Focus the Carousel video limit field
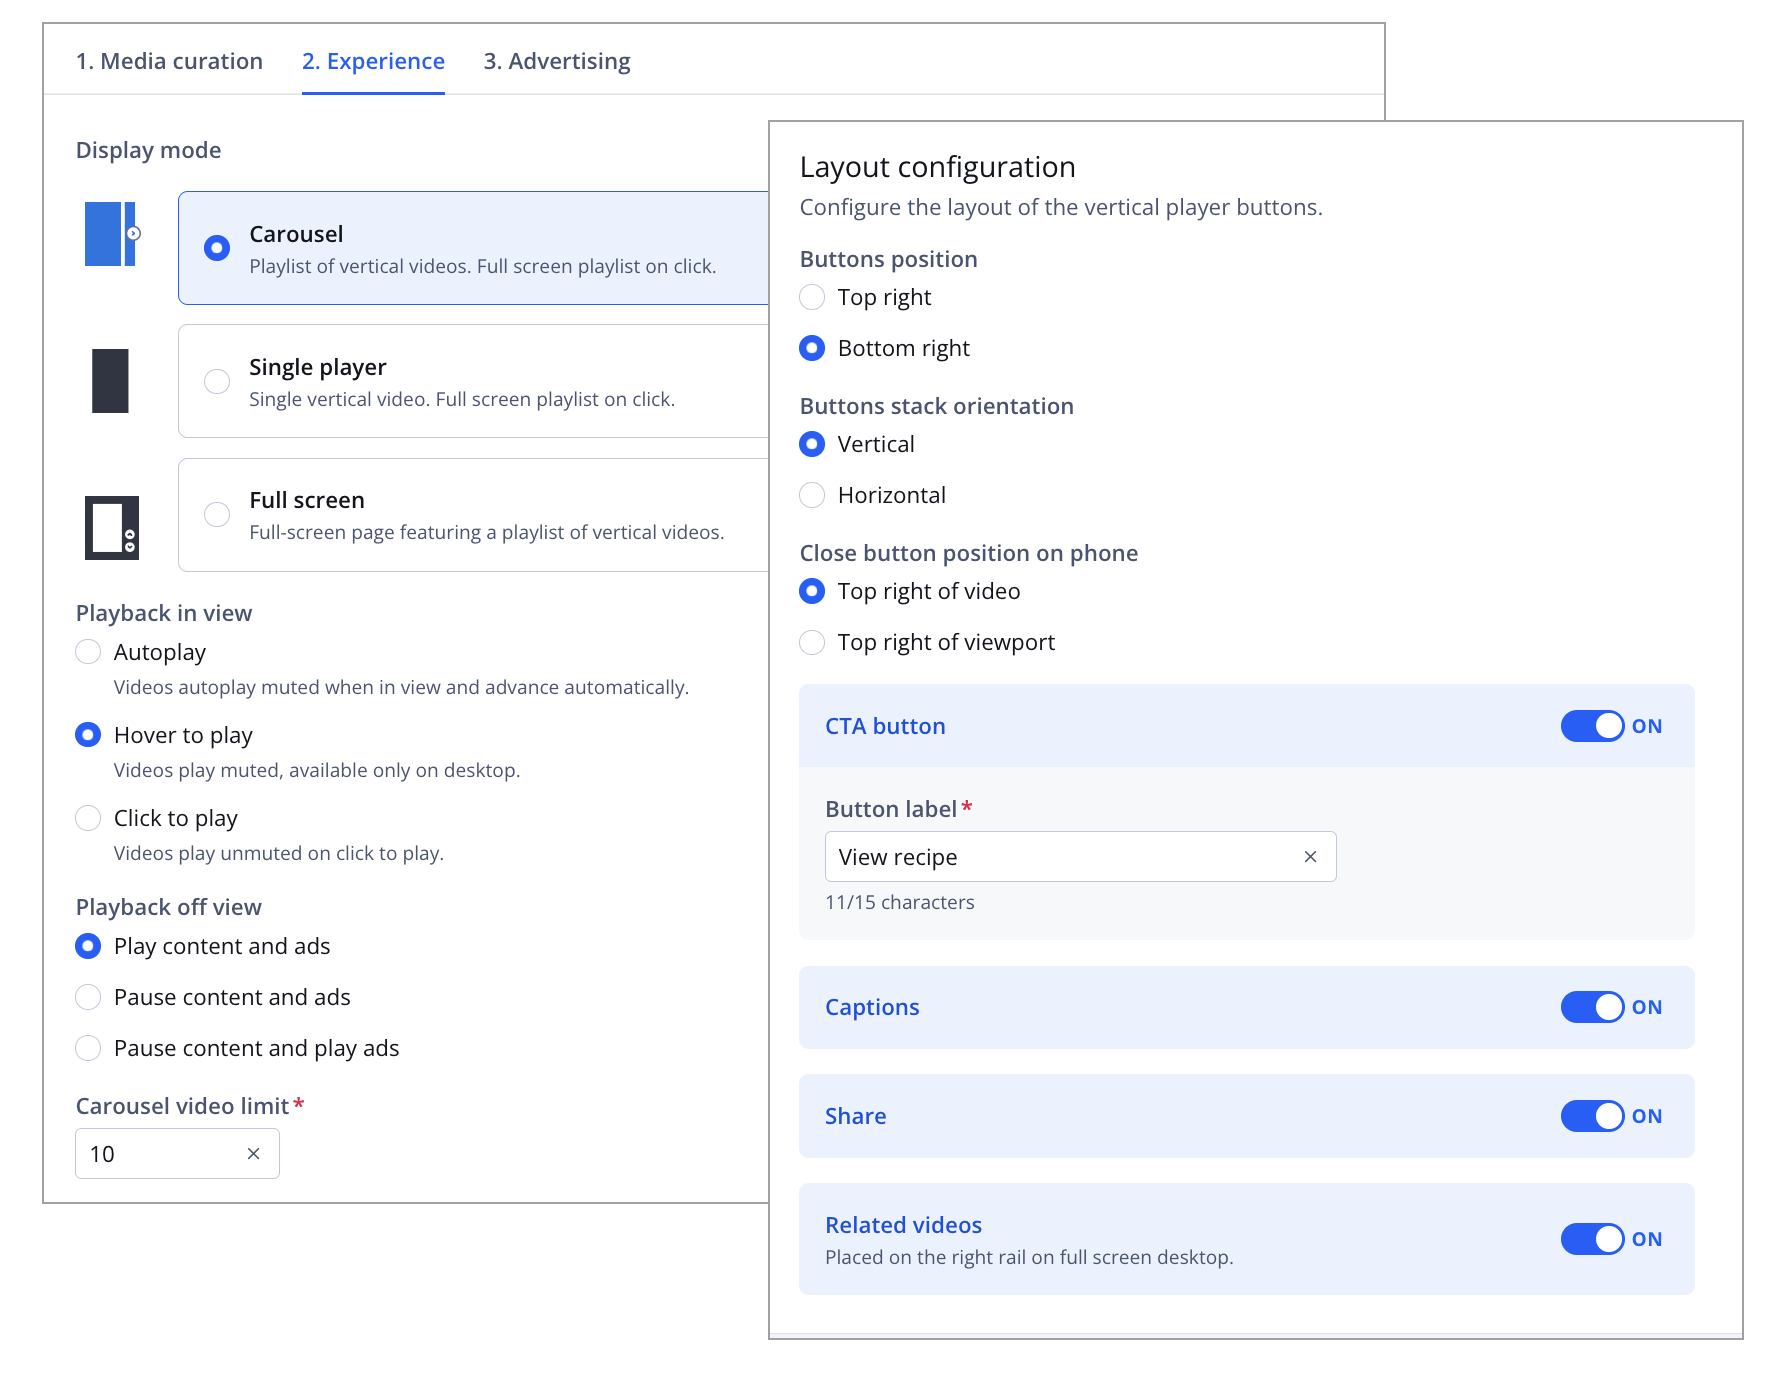 coord(177,1154)
